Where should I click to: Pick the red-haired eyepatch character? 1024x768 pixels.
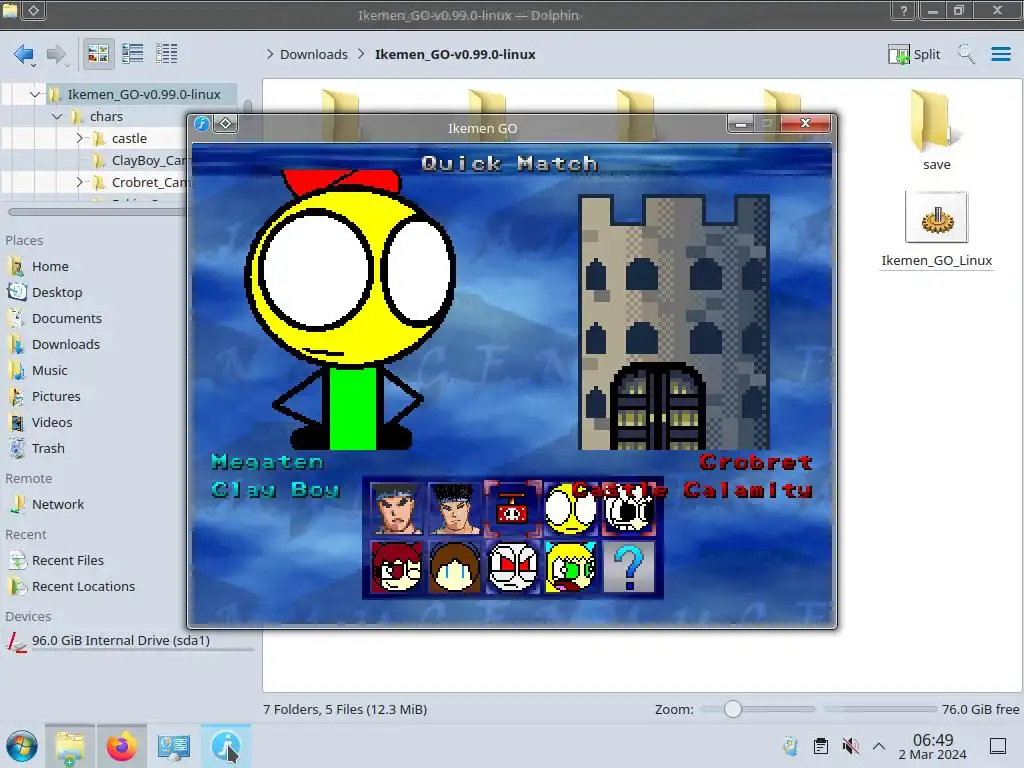click(396, 567)
